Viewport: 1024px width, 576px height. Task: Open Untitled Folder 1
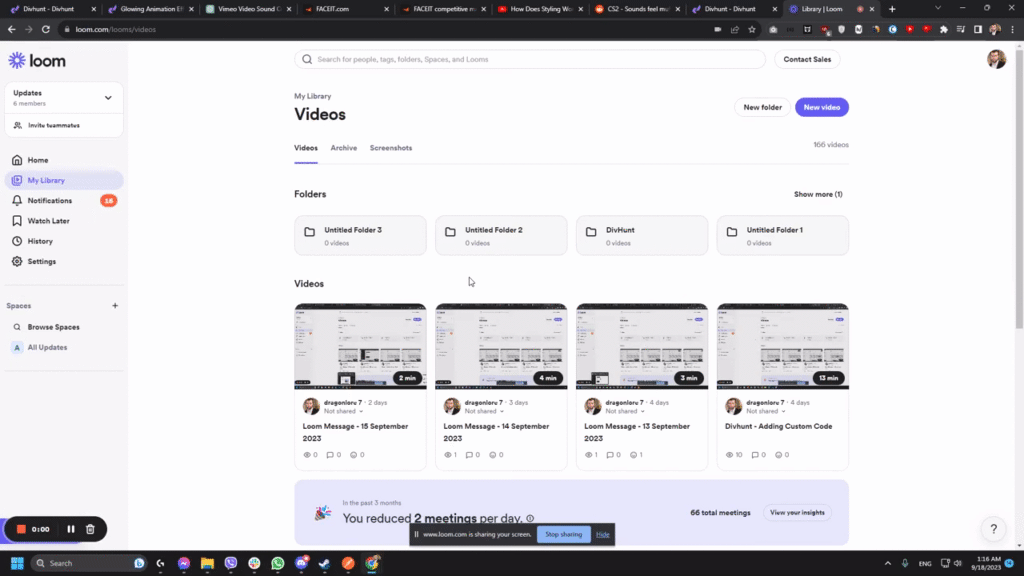point(782,236)
